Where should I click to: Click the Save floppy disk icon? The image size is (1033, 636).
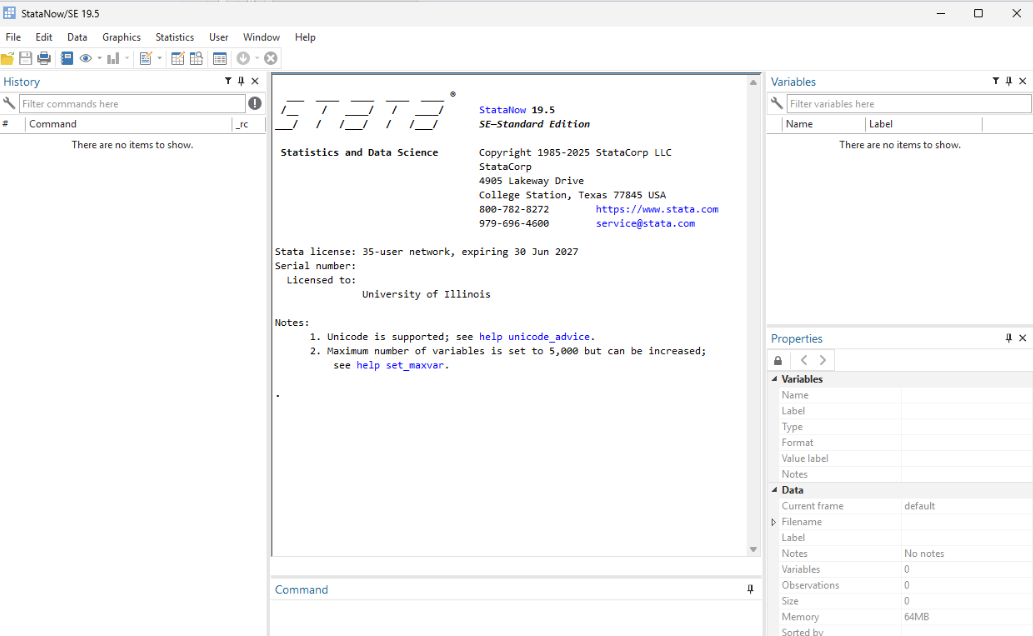(x=26, y=59)
